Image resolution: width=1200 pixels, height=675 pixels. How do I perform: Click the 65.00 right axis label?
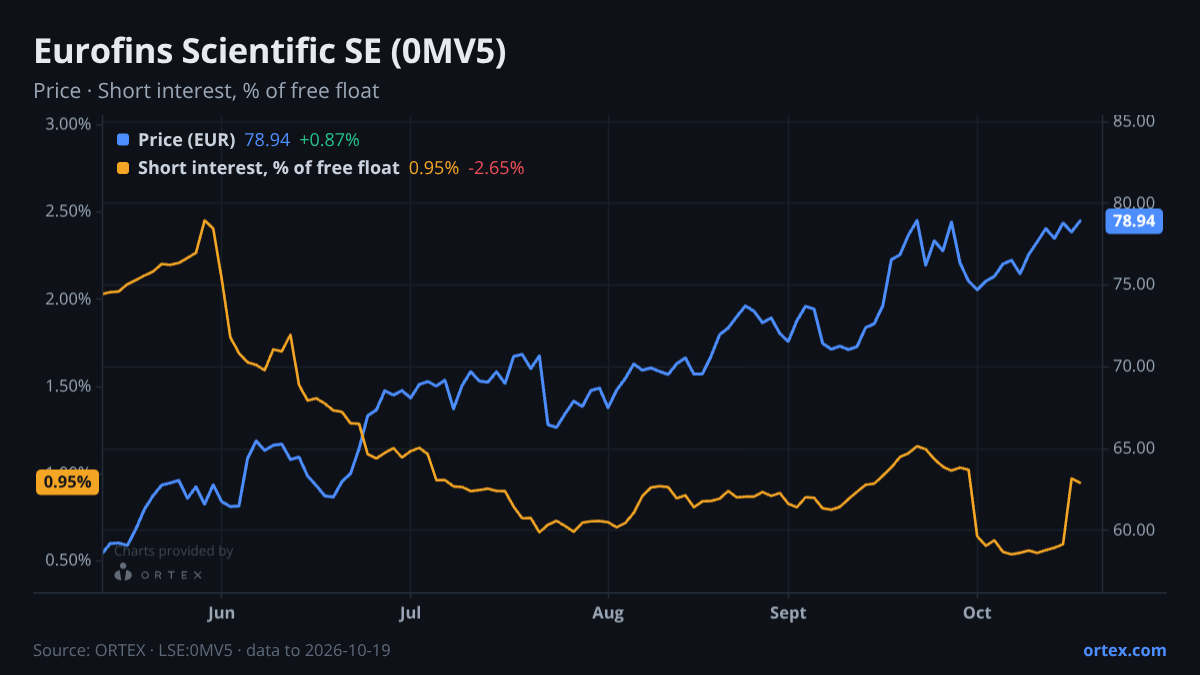1134,448
